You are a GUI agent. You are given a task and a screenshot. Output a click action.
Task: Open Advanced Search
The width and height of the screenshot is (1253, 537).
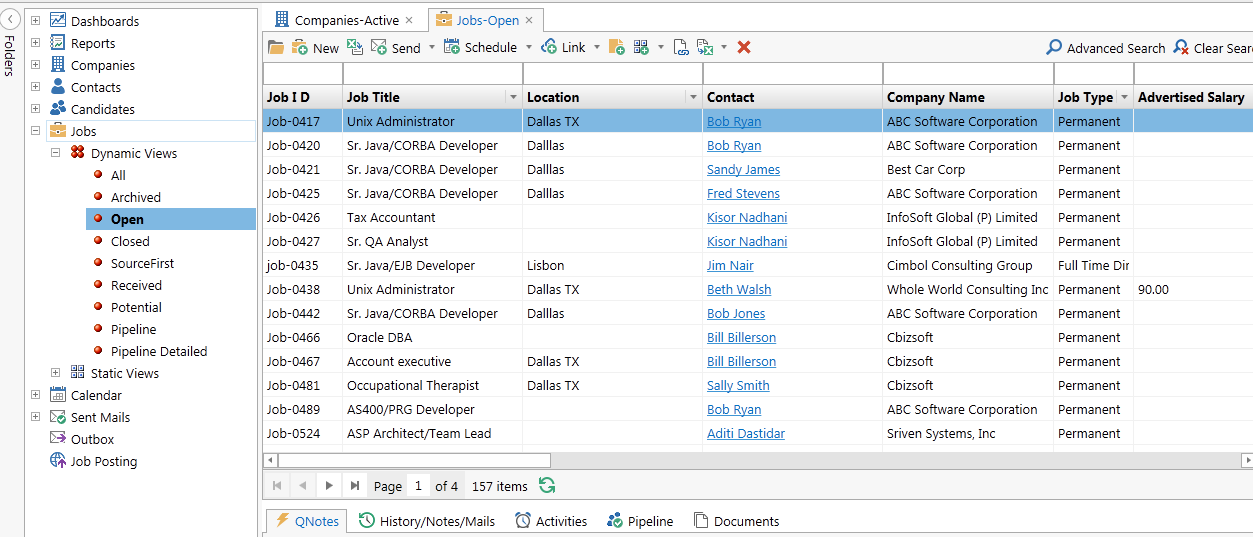pos(1106,48)
